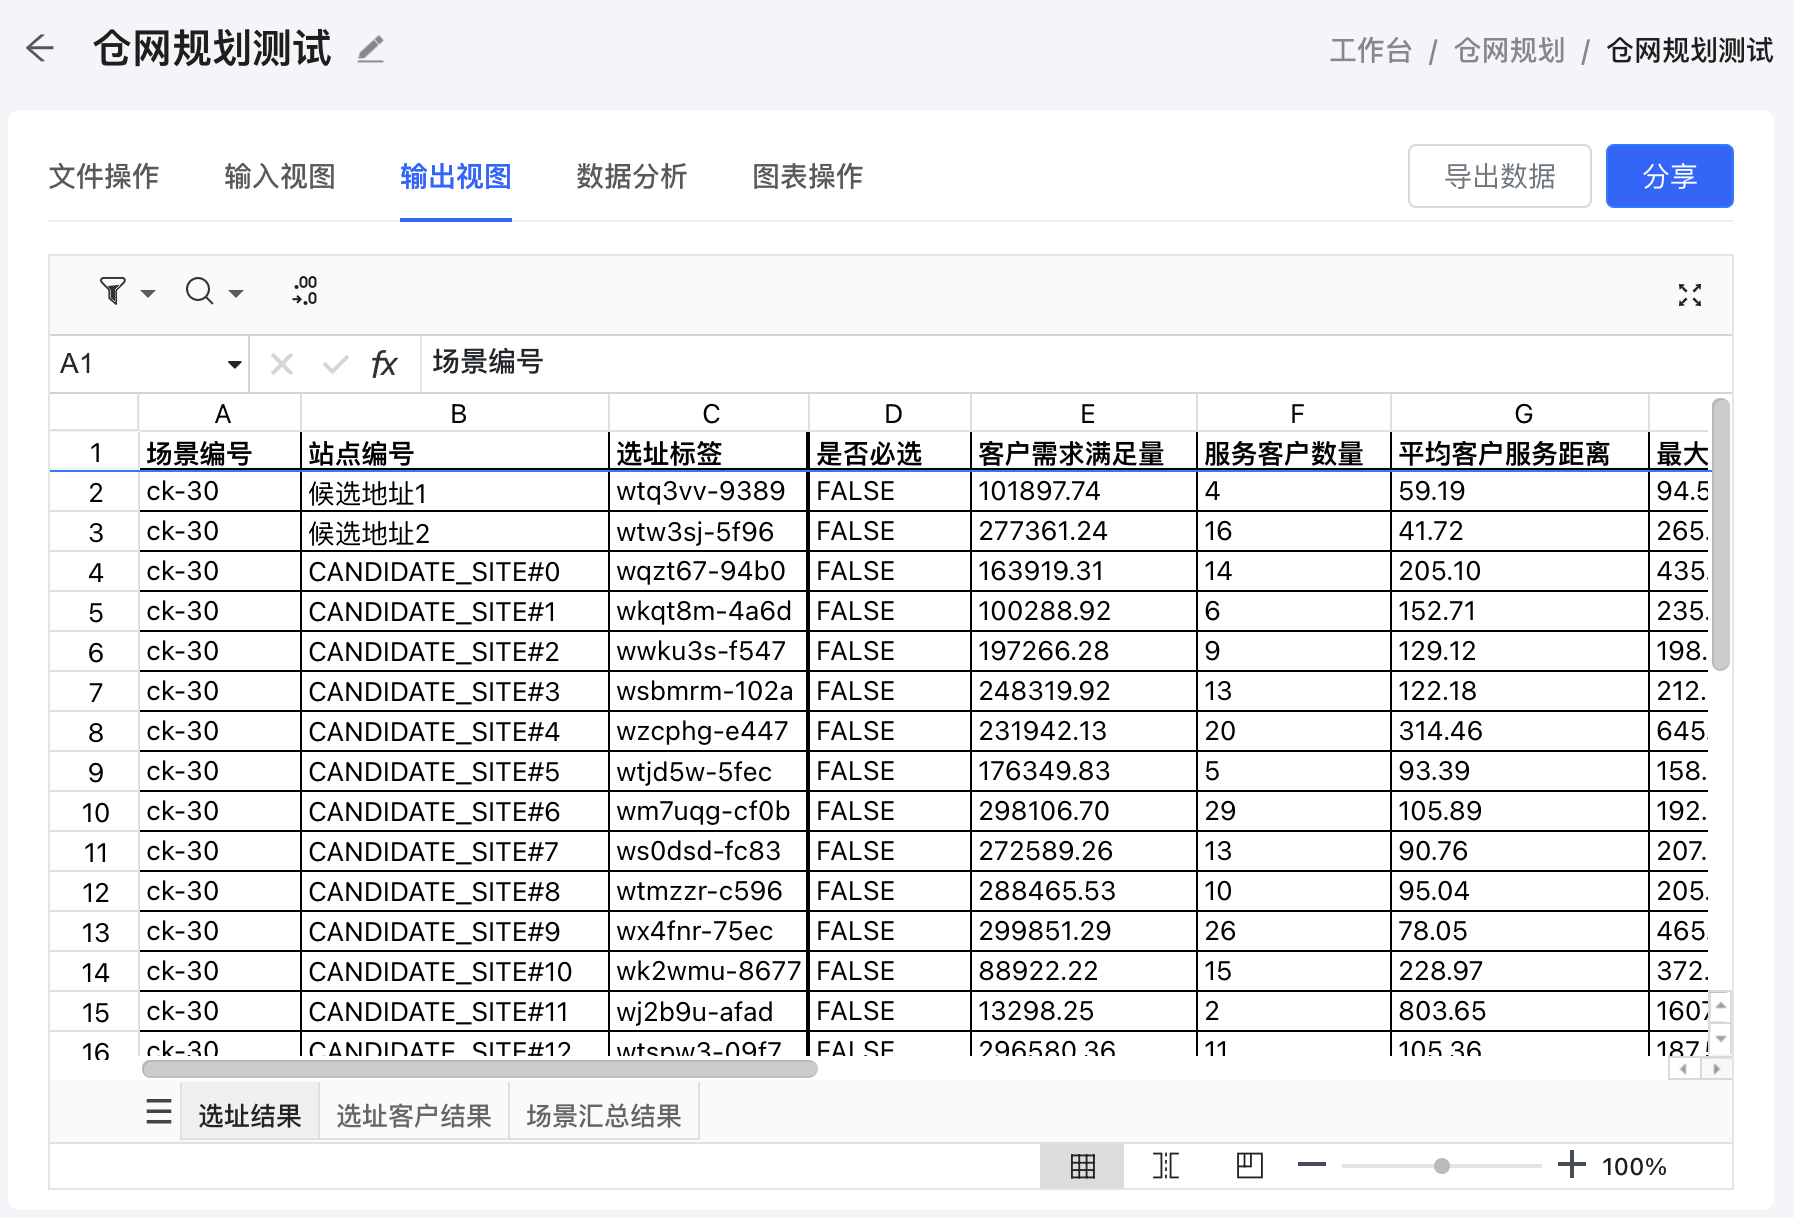Viewport: 1794px width, 1218px height.
Task: Toggle fullscreen with the expand icon
Action: (x=1689, y=294)
